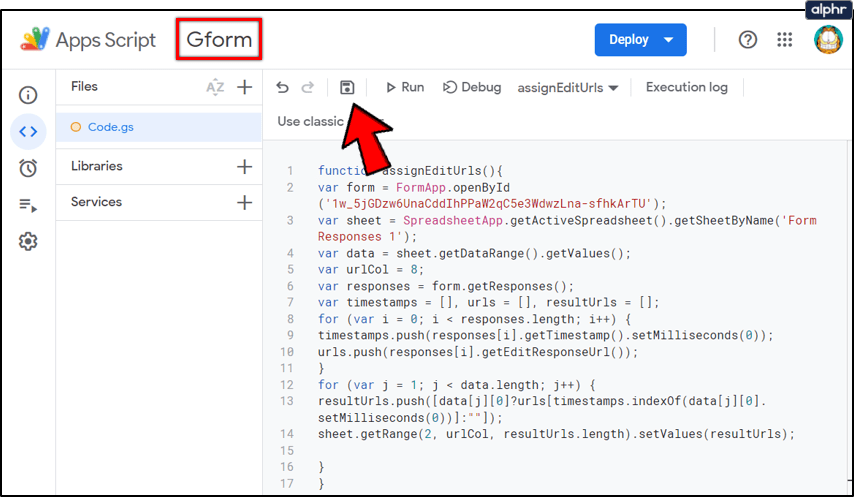Click the sheet.getRange line 14 code
854x497 pixels.
[557, 434]
